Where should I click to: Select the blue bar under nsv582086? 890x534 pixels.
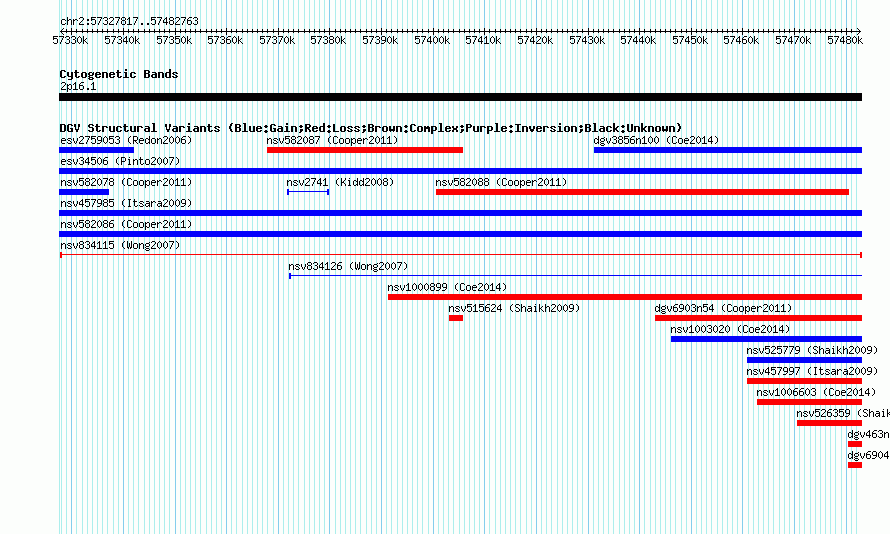tap(460, 234)
